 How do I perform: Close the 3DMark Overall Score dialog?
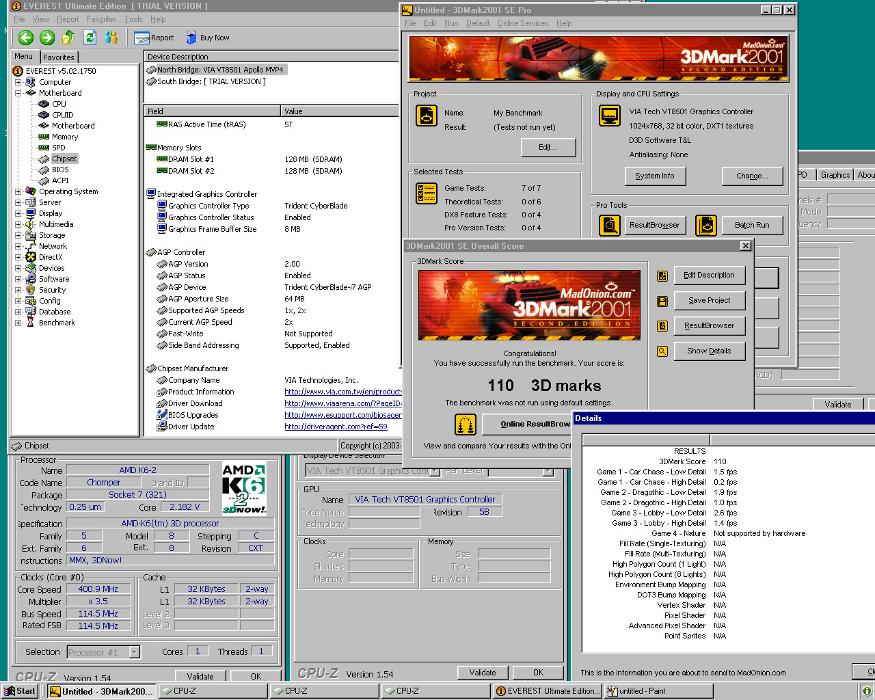point(745,246)
